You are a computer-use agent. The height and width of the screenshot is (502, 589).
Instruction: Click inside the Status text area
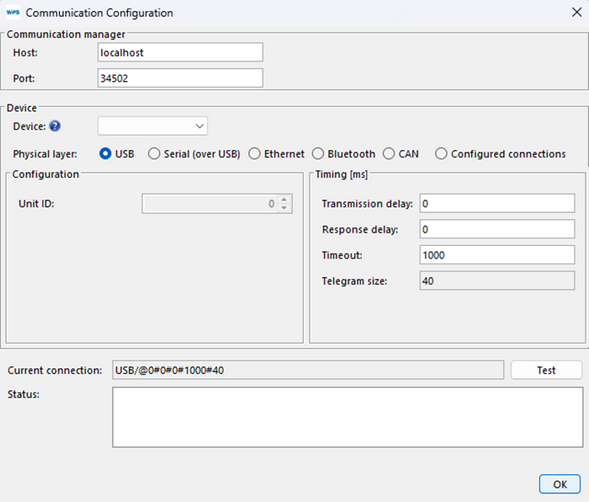(347, 417)
